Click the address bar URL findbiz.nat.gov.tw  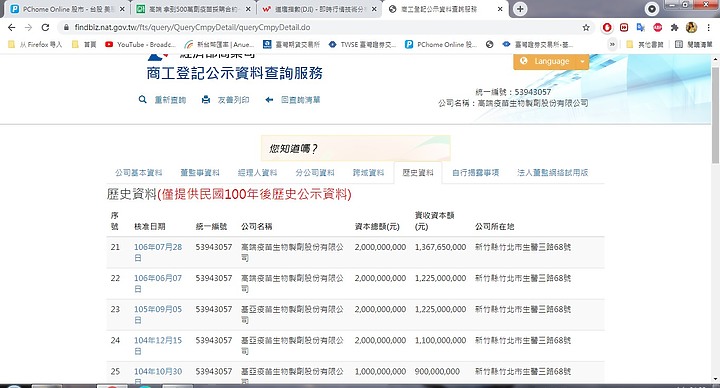192,28
